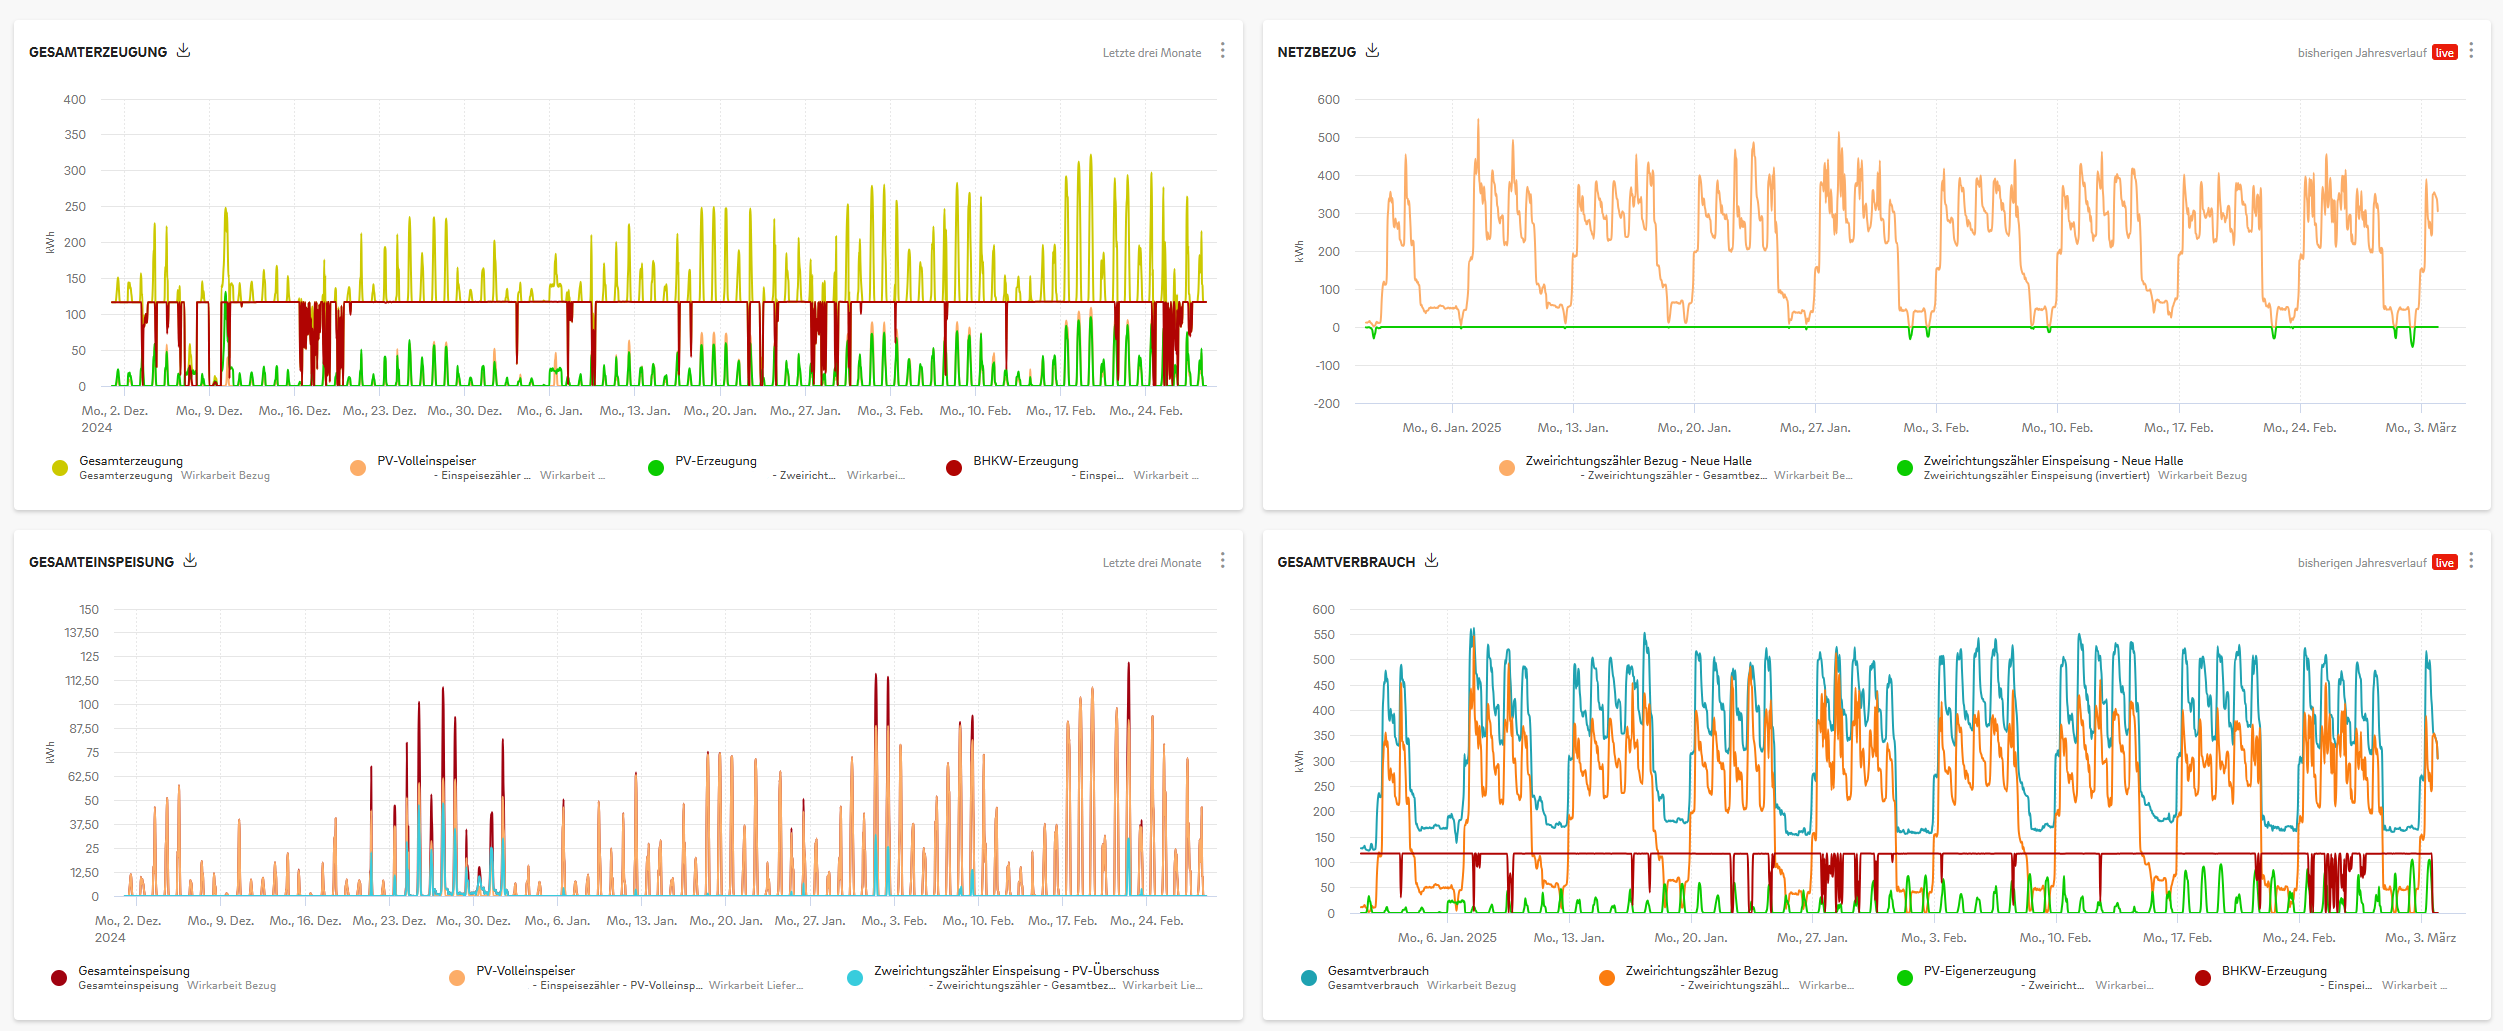Click the cyan PV-Überschuss legend color dot
This screenshot has width=2503, height=1031.
[x=855, y=978]
